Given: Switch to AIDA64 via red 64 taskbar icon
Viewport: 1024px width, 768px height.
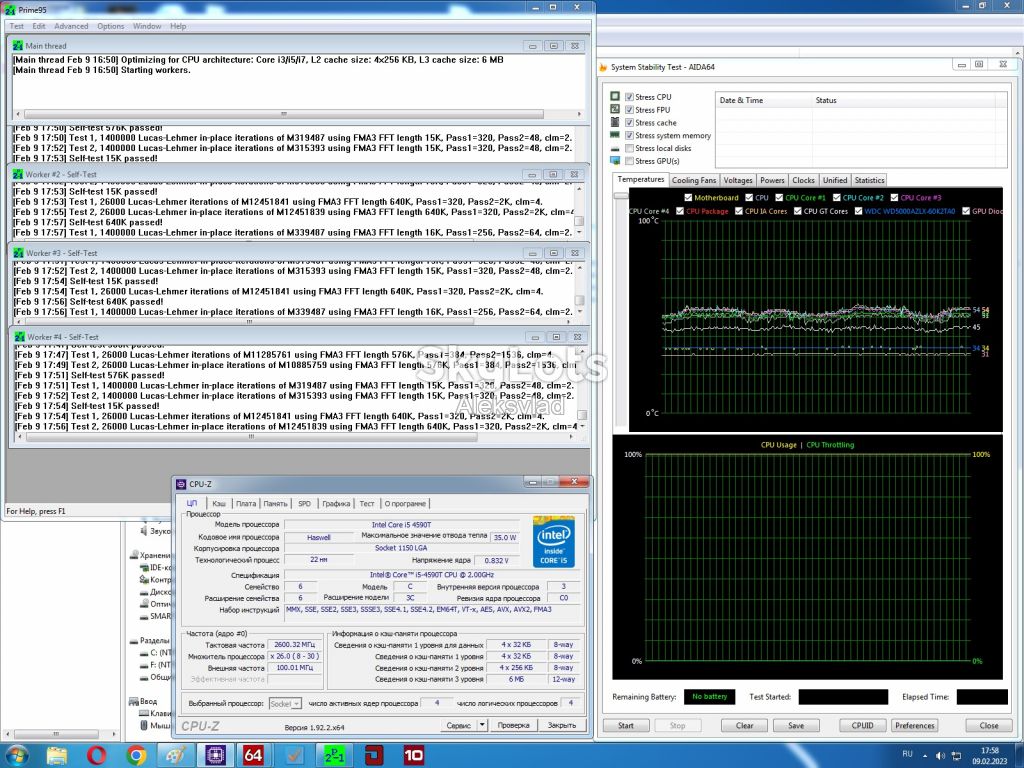Looking at the screenshot, I should coord(253,756).
